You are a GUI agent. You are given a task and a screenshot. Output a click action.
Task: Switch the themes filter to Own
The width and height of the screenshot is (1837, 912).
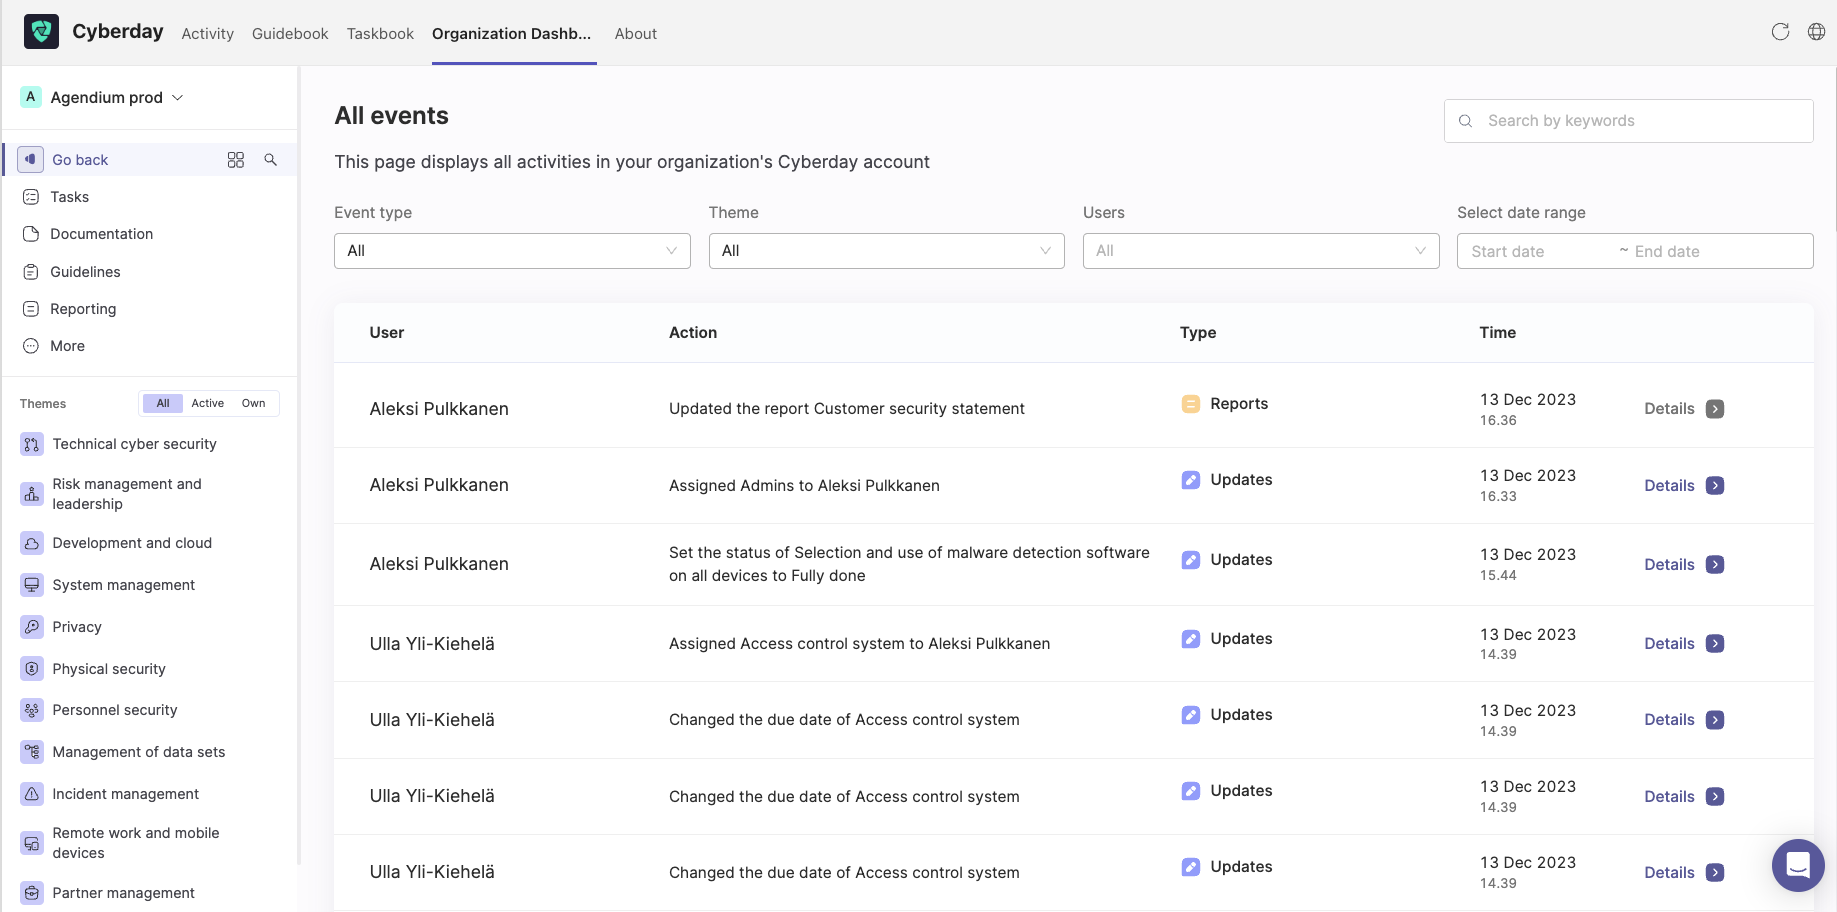click(x=254, y=403)
